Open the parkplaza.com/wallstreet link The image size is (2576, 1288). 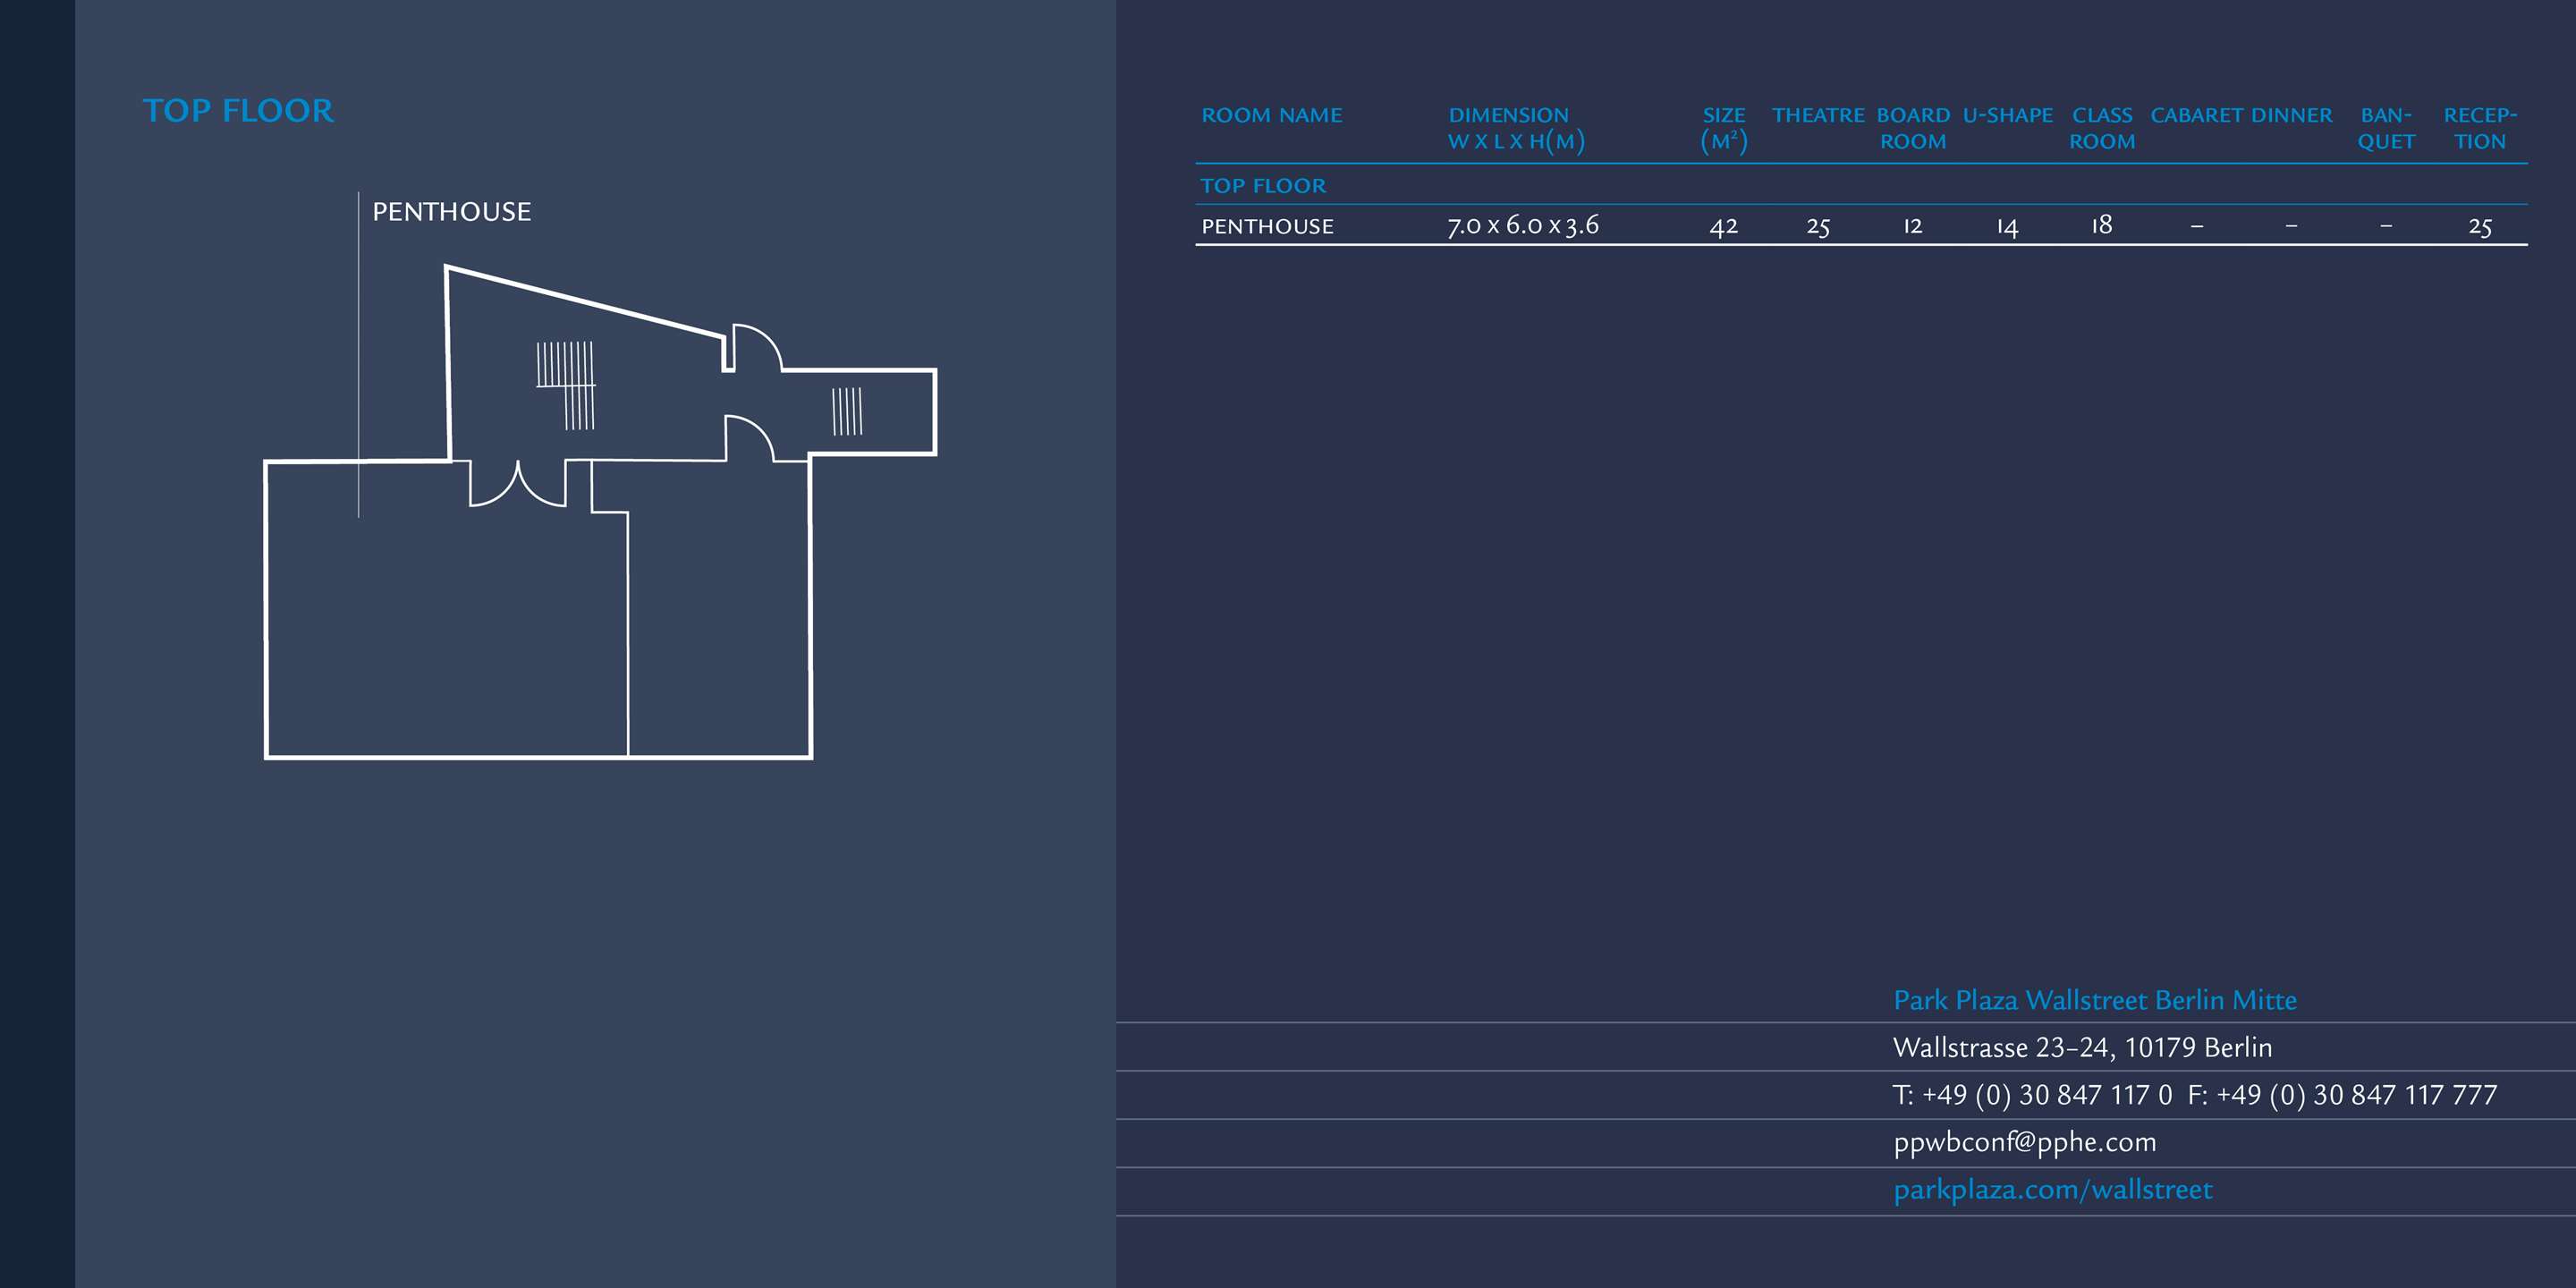click(x=2053, y=1190)
